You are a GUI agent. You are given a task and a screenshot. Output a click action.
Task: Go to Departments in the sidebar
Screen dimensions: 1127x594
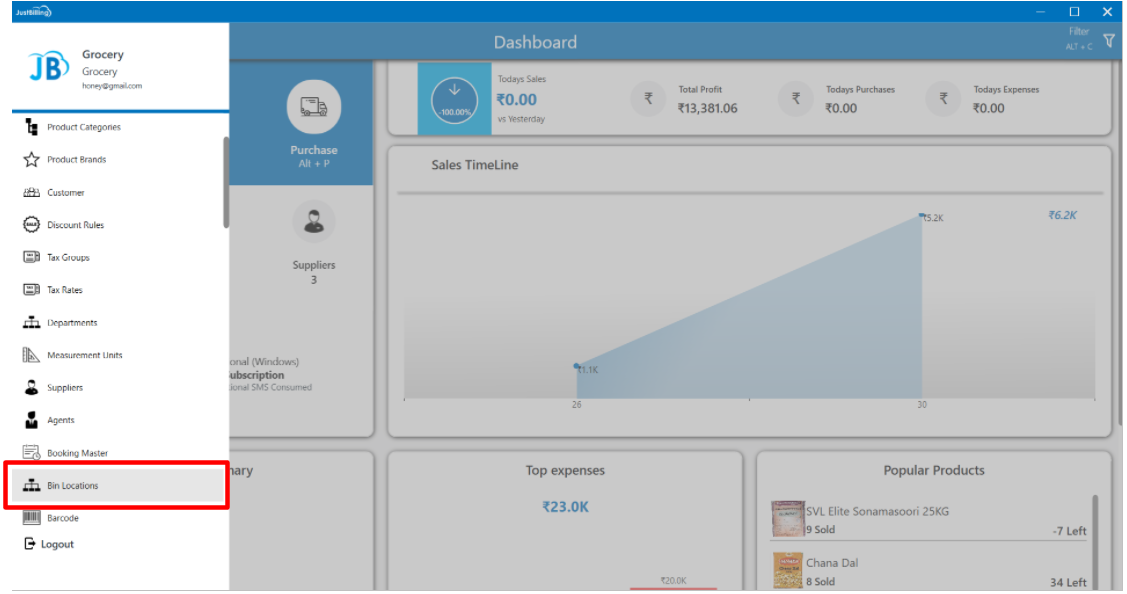click(x=72, y=323)
